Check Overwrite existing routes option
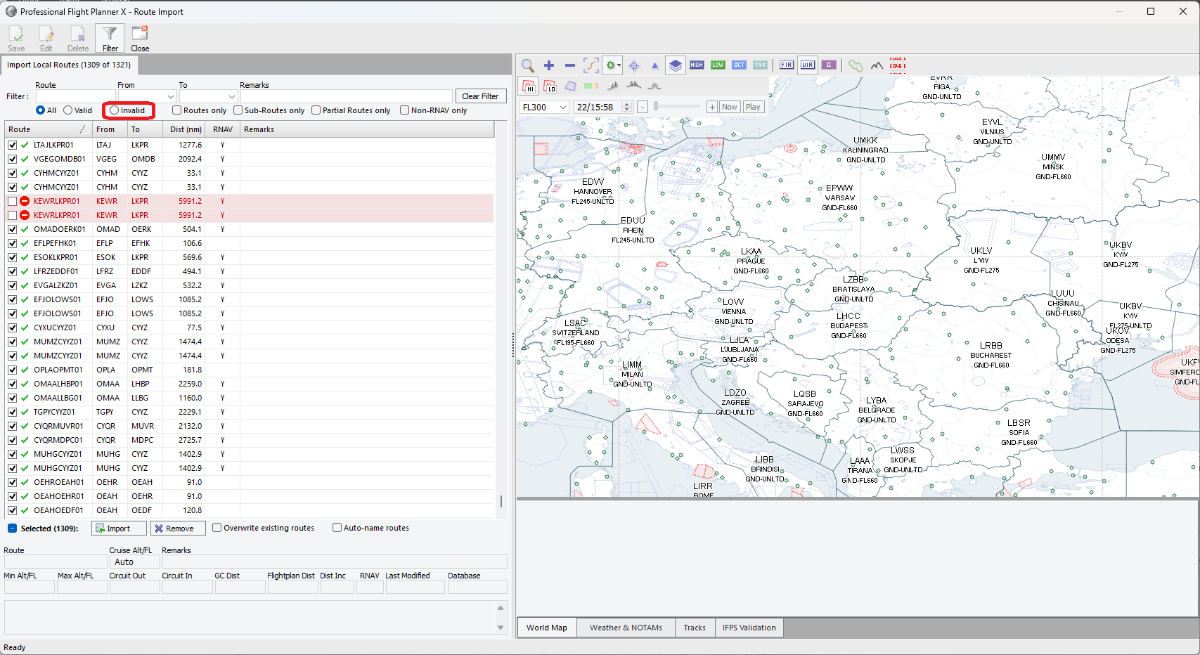The height and width of the screenshot is (655, 1200). (x=217, y=528)
